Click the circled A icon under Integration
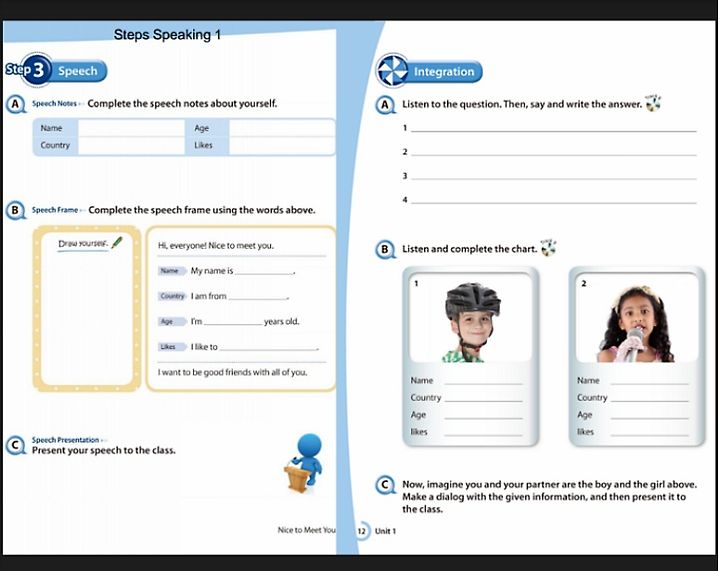 point(385,105)
